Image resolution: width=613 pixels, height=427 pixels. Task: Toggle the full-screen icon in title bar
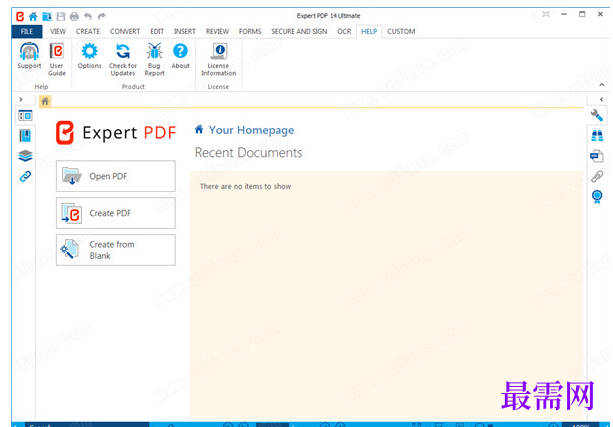546,14
